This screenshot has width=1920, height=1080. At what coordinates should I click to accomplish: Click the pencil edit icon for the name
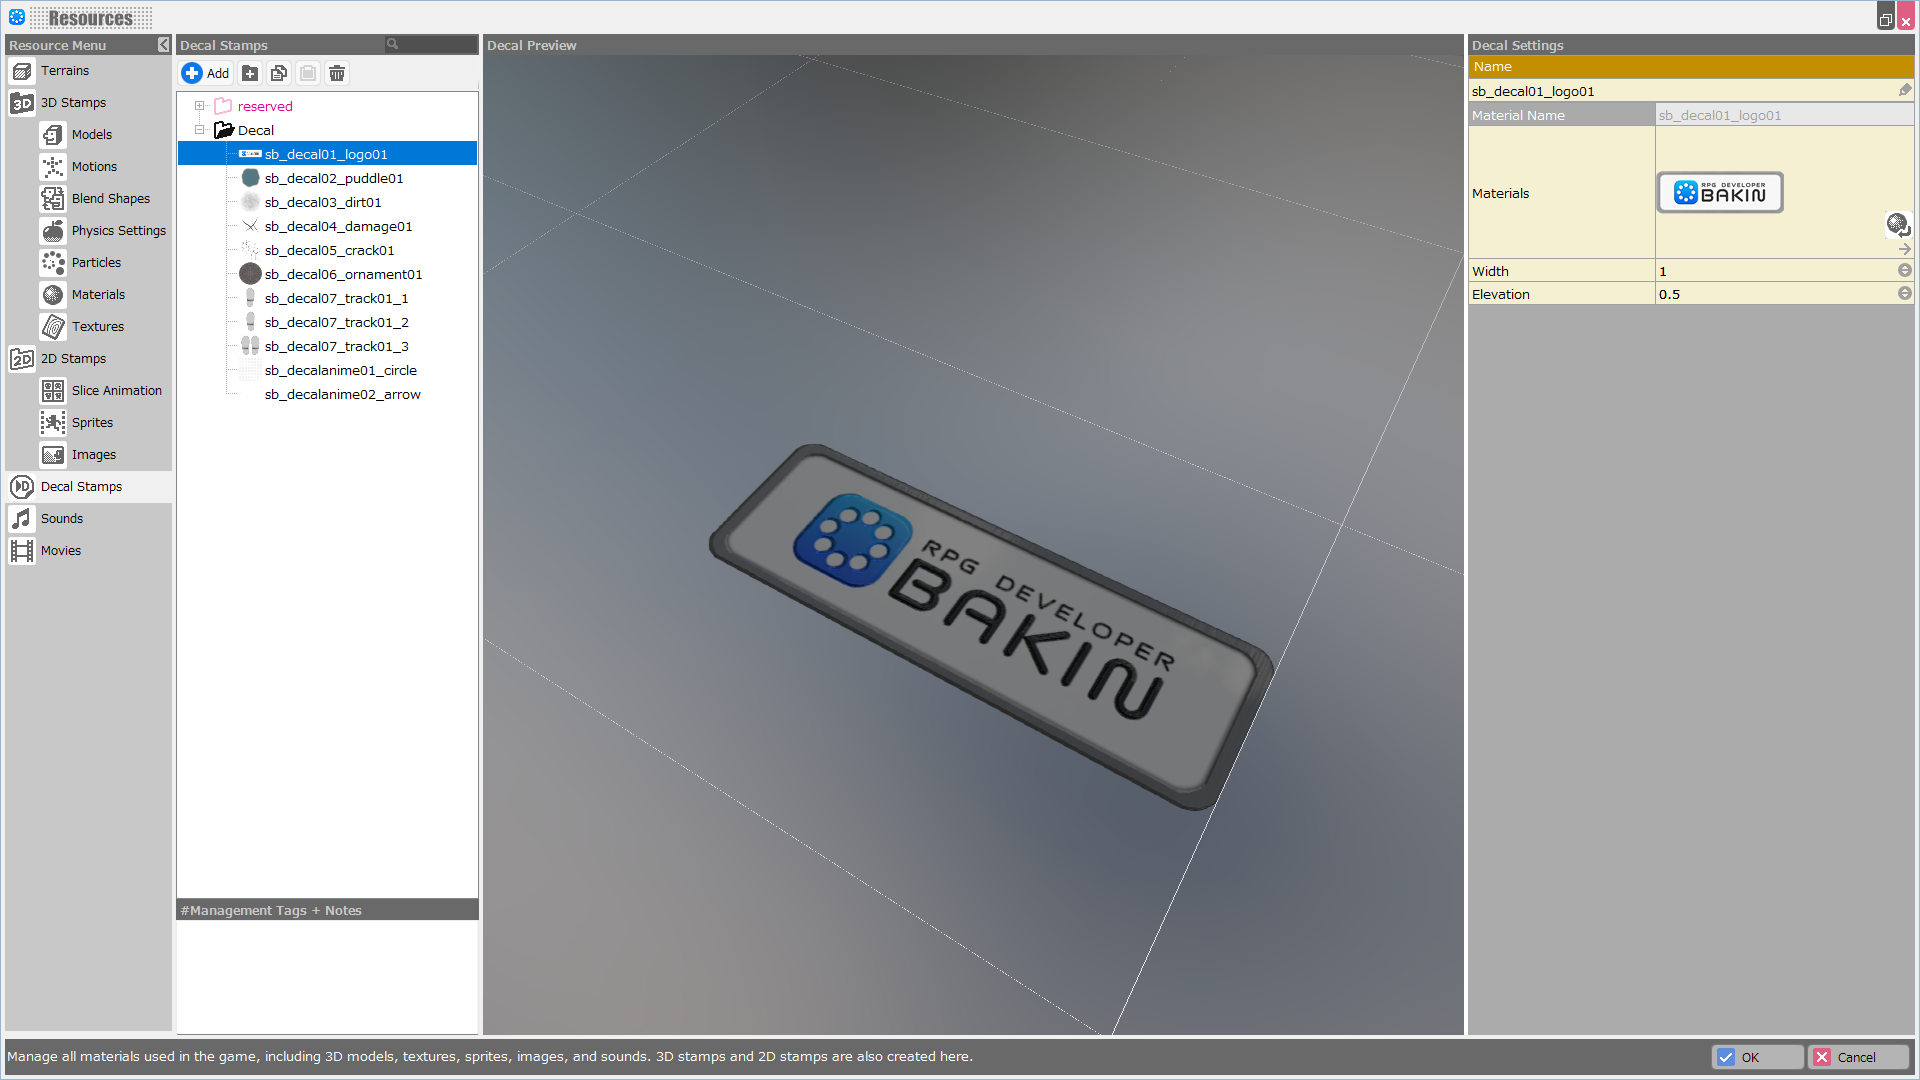pyautogui.click(x=1904, y=90)
